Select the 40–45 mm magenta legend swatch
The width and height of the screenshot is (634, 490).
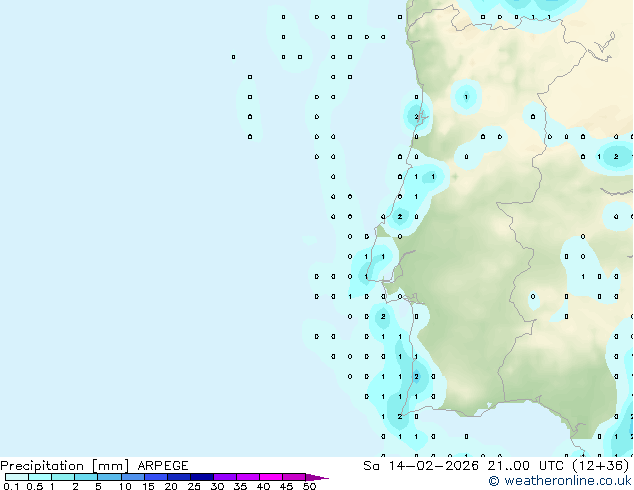pyautogui.click(x=271, y=477)
